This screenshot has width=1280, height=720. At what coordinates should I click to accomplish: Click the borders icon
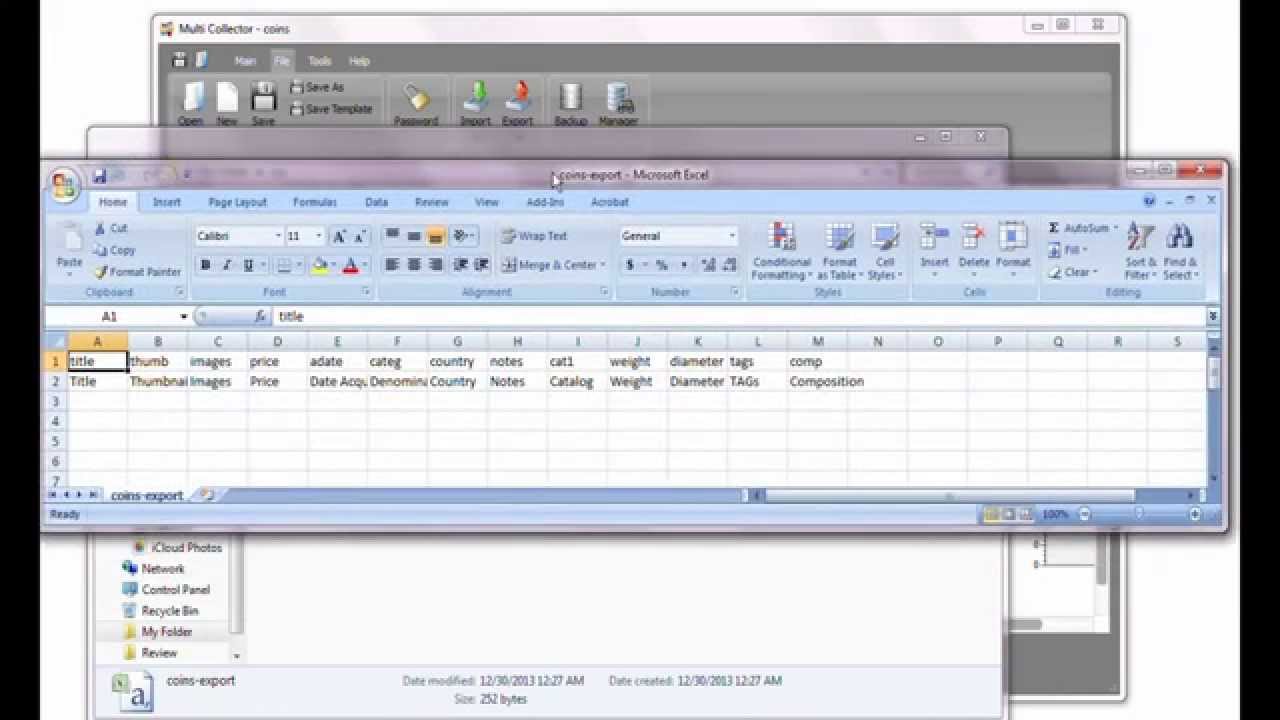(284, 265)
